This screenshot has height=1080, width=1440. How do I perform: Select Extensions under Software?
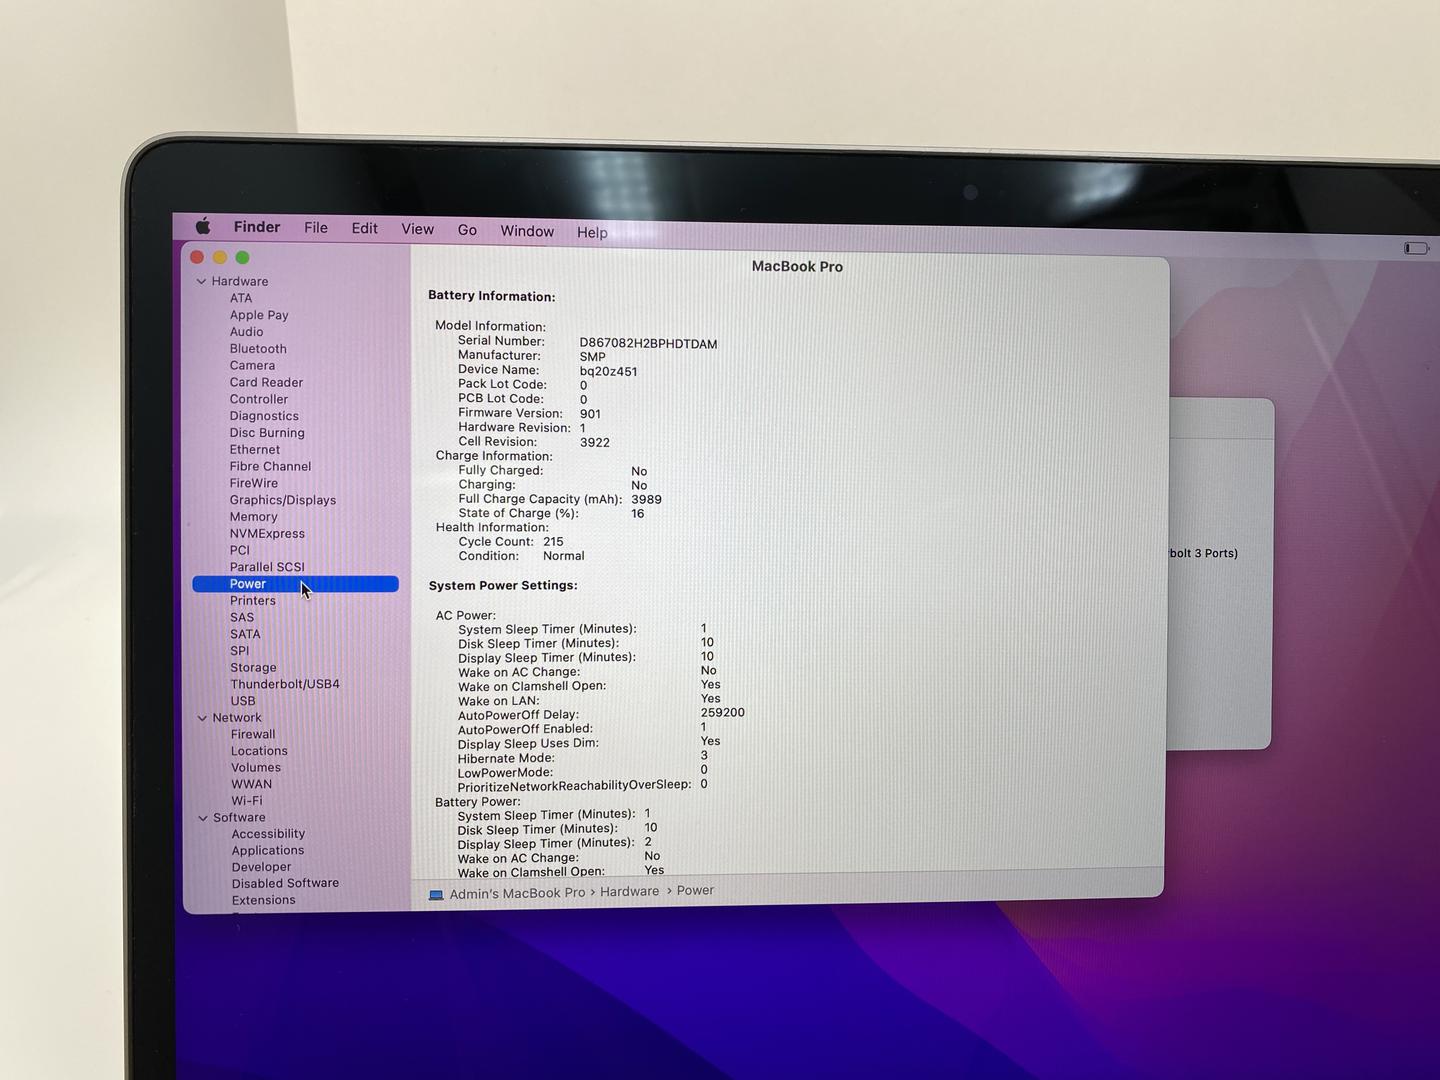[263, 900]
